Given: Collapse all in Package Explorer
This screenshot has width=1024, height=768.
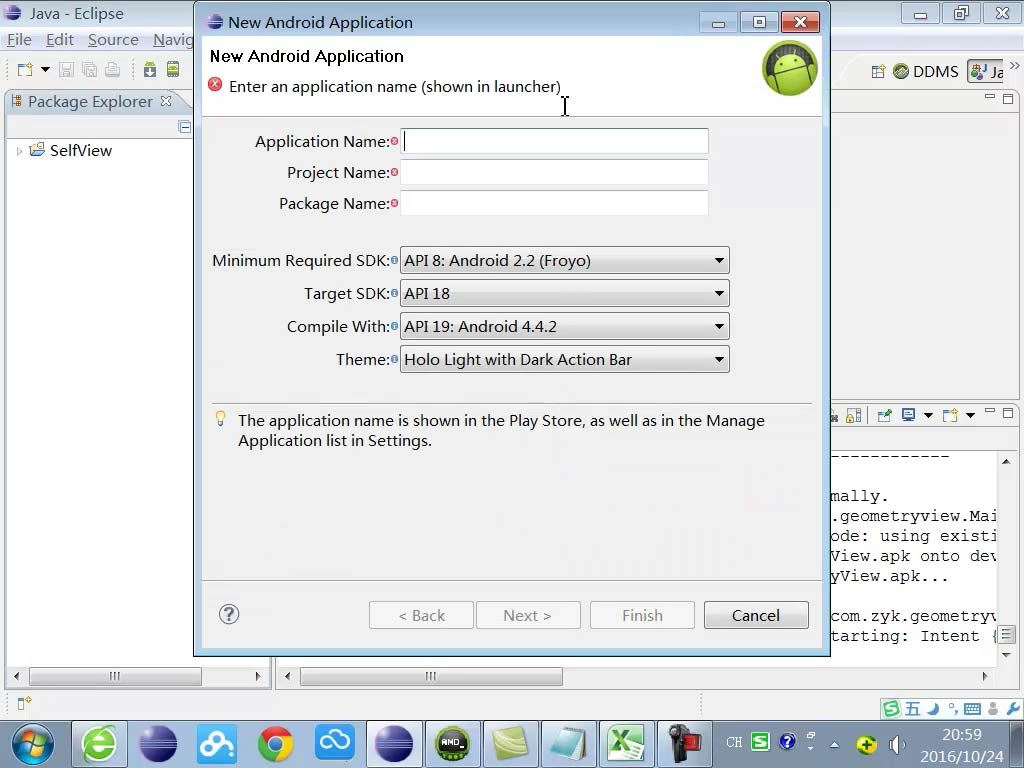Looking at the screenshot, I should tap(185, 127).
